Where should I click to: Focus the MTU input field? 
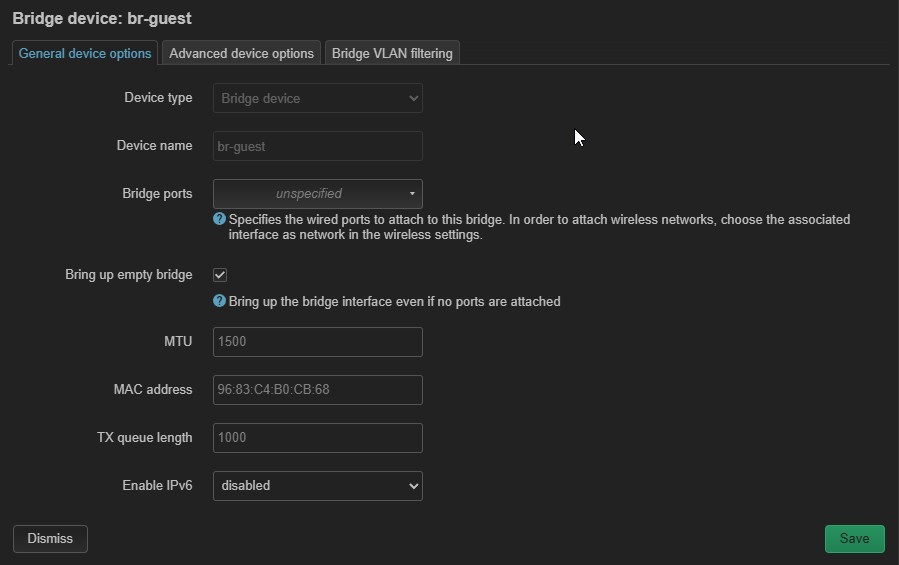tap(318, 342)
